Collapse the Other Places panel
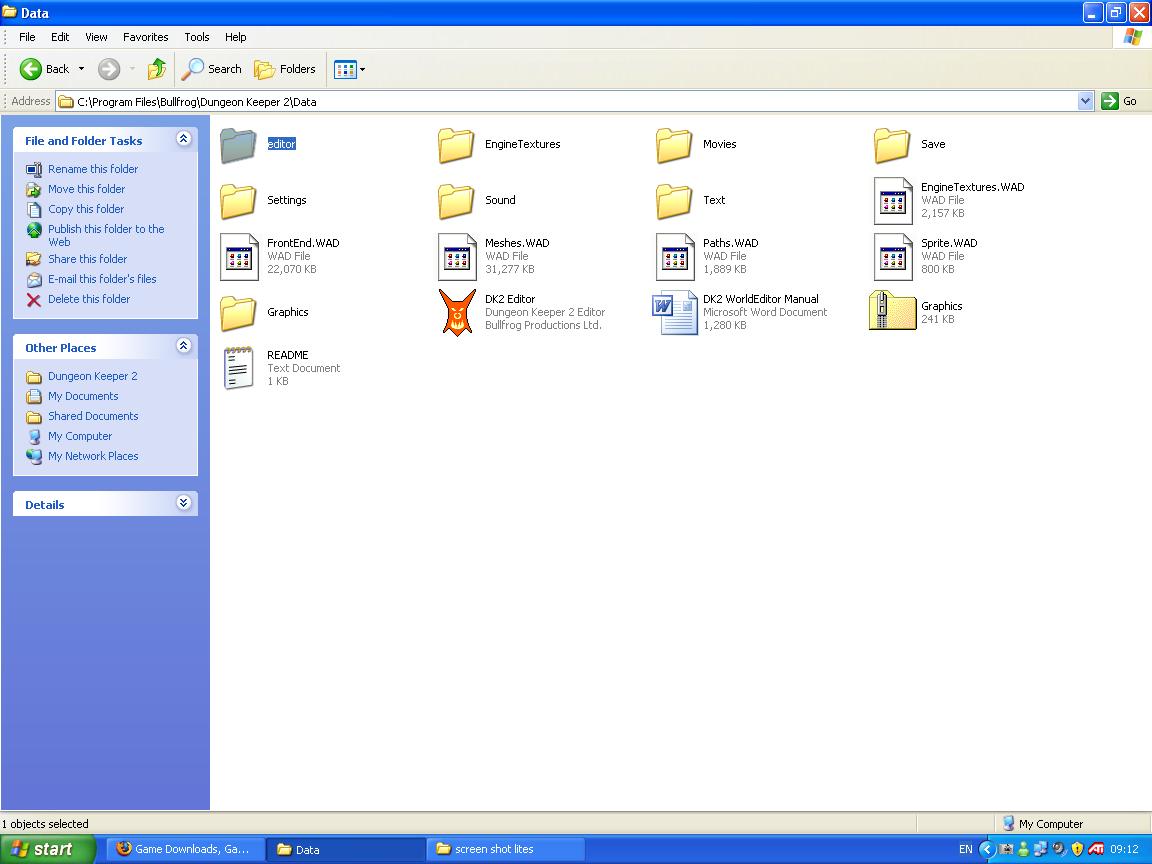The image size is (1152, 864). point(183,347)
